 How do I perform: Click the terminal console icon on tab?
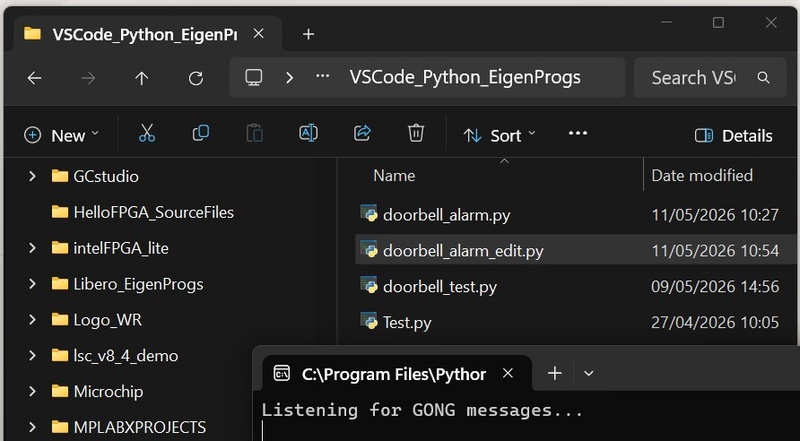tap(282, 373)
